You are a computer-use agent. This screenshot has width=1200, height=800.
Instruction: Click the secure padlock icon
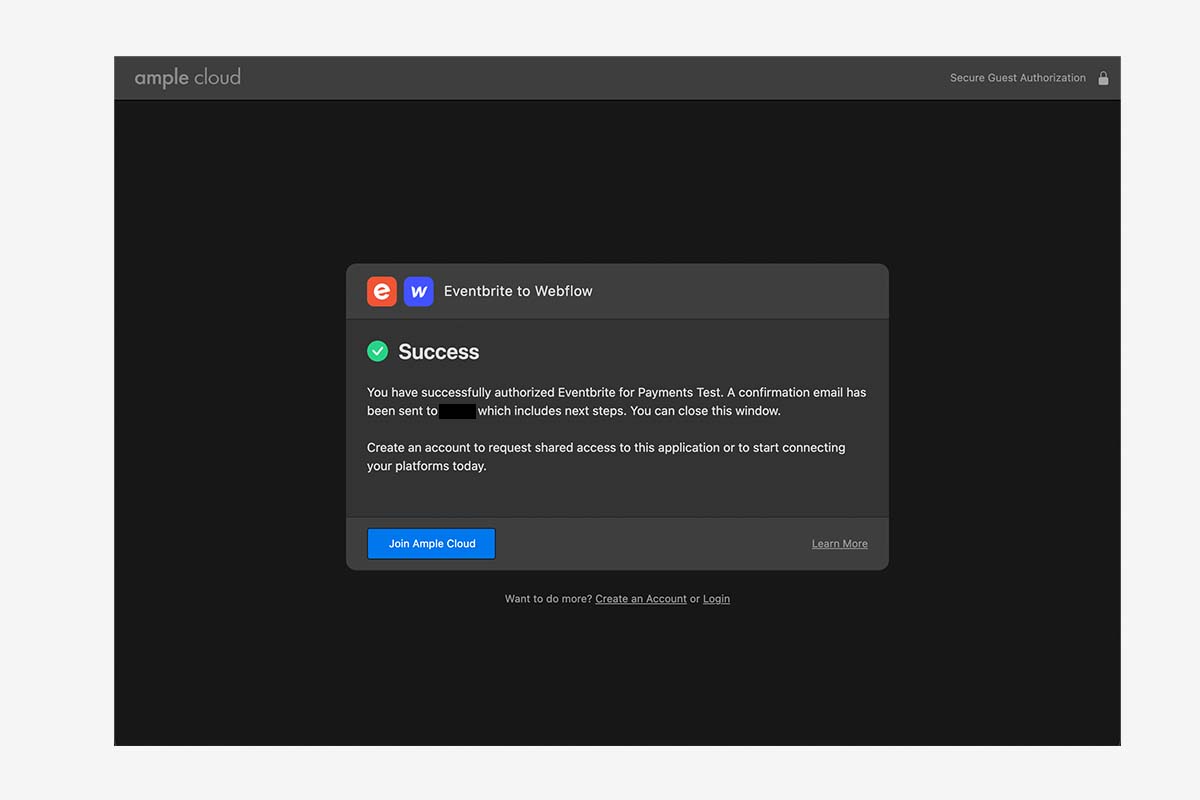click(x=1103, y=78)
